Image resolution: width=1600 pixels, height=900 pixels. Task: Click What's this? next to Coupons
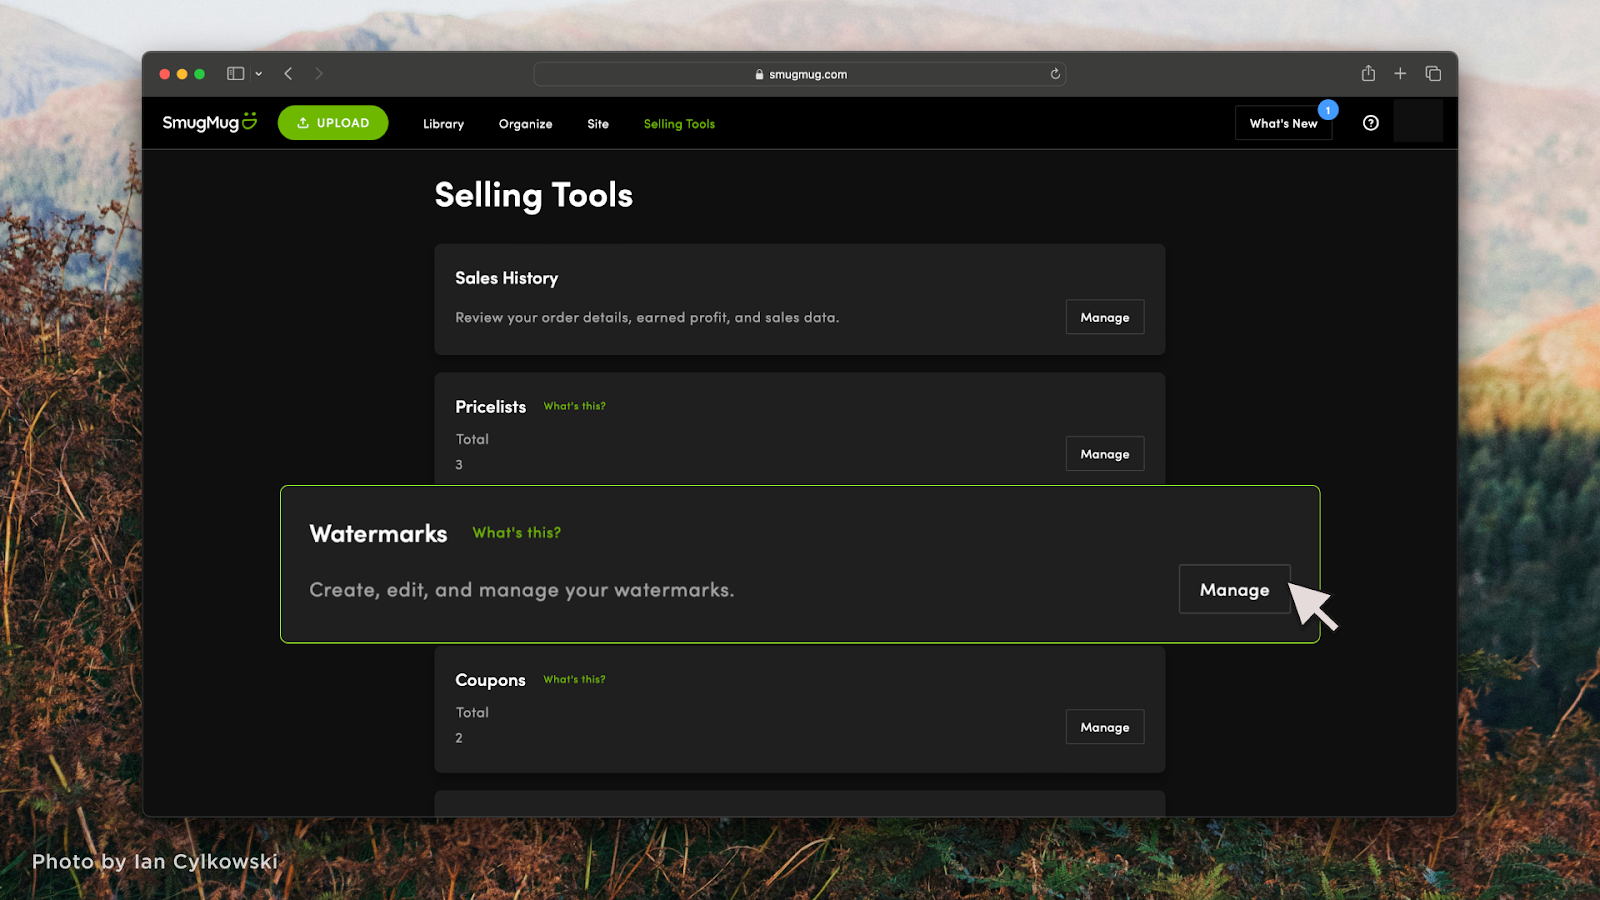(574, 679)
